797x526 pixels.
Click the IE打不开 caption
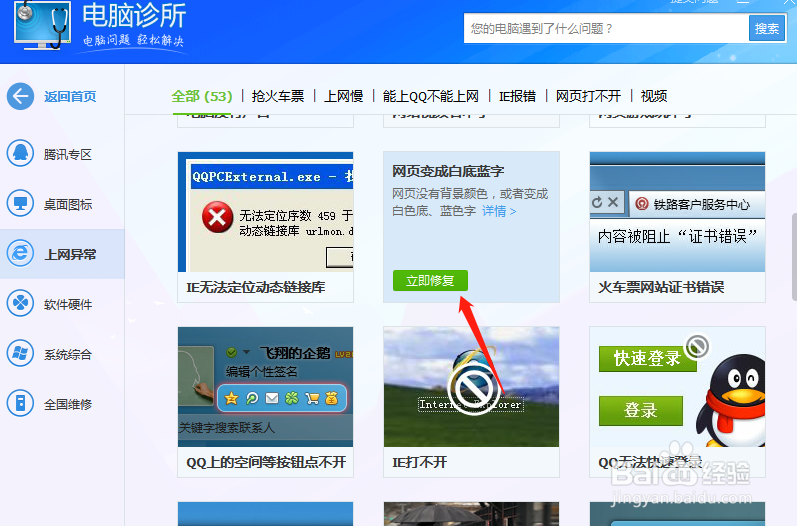tap(419, 462)
